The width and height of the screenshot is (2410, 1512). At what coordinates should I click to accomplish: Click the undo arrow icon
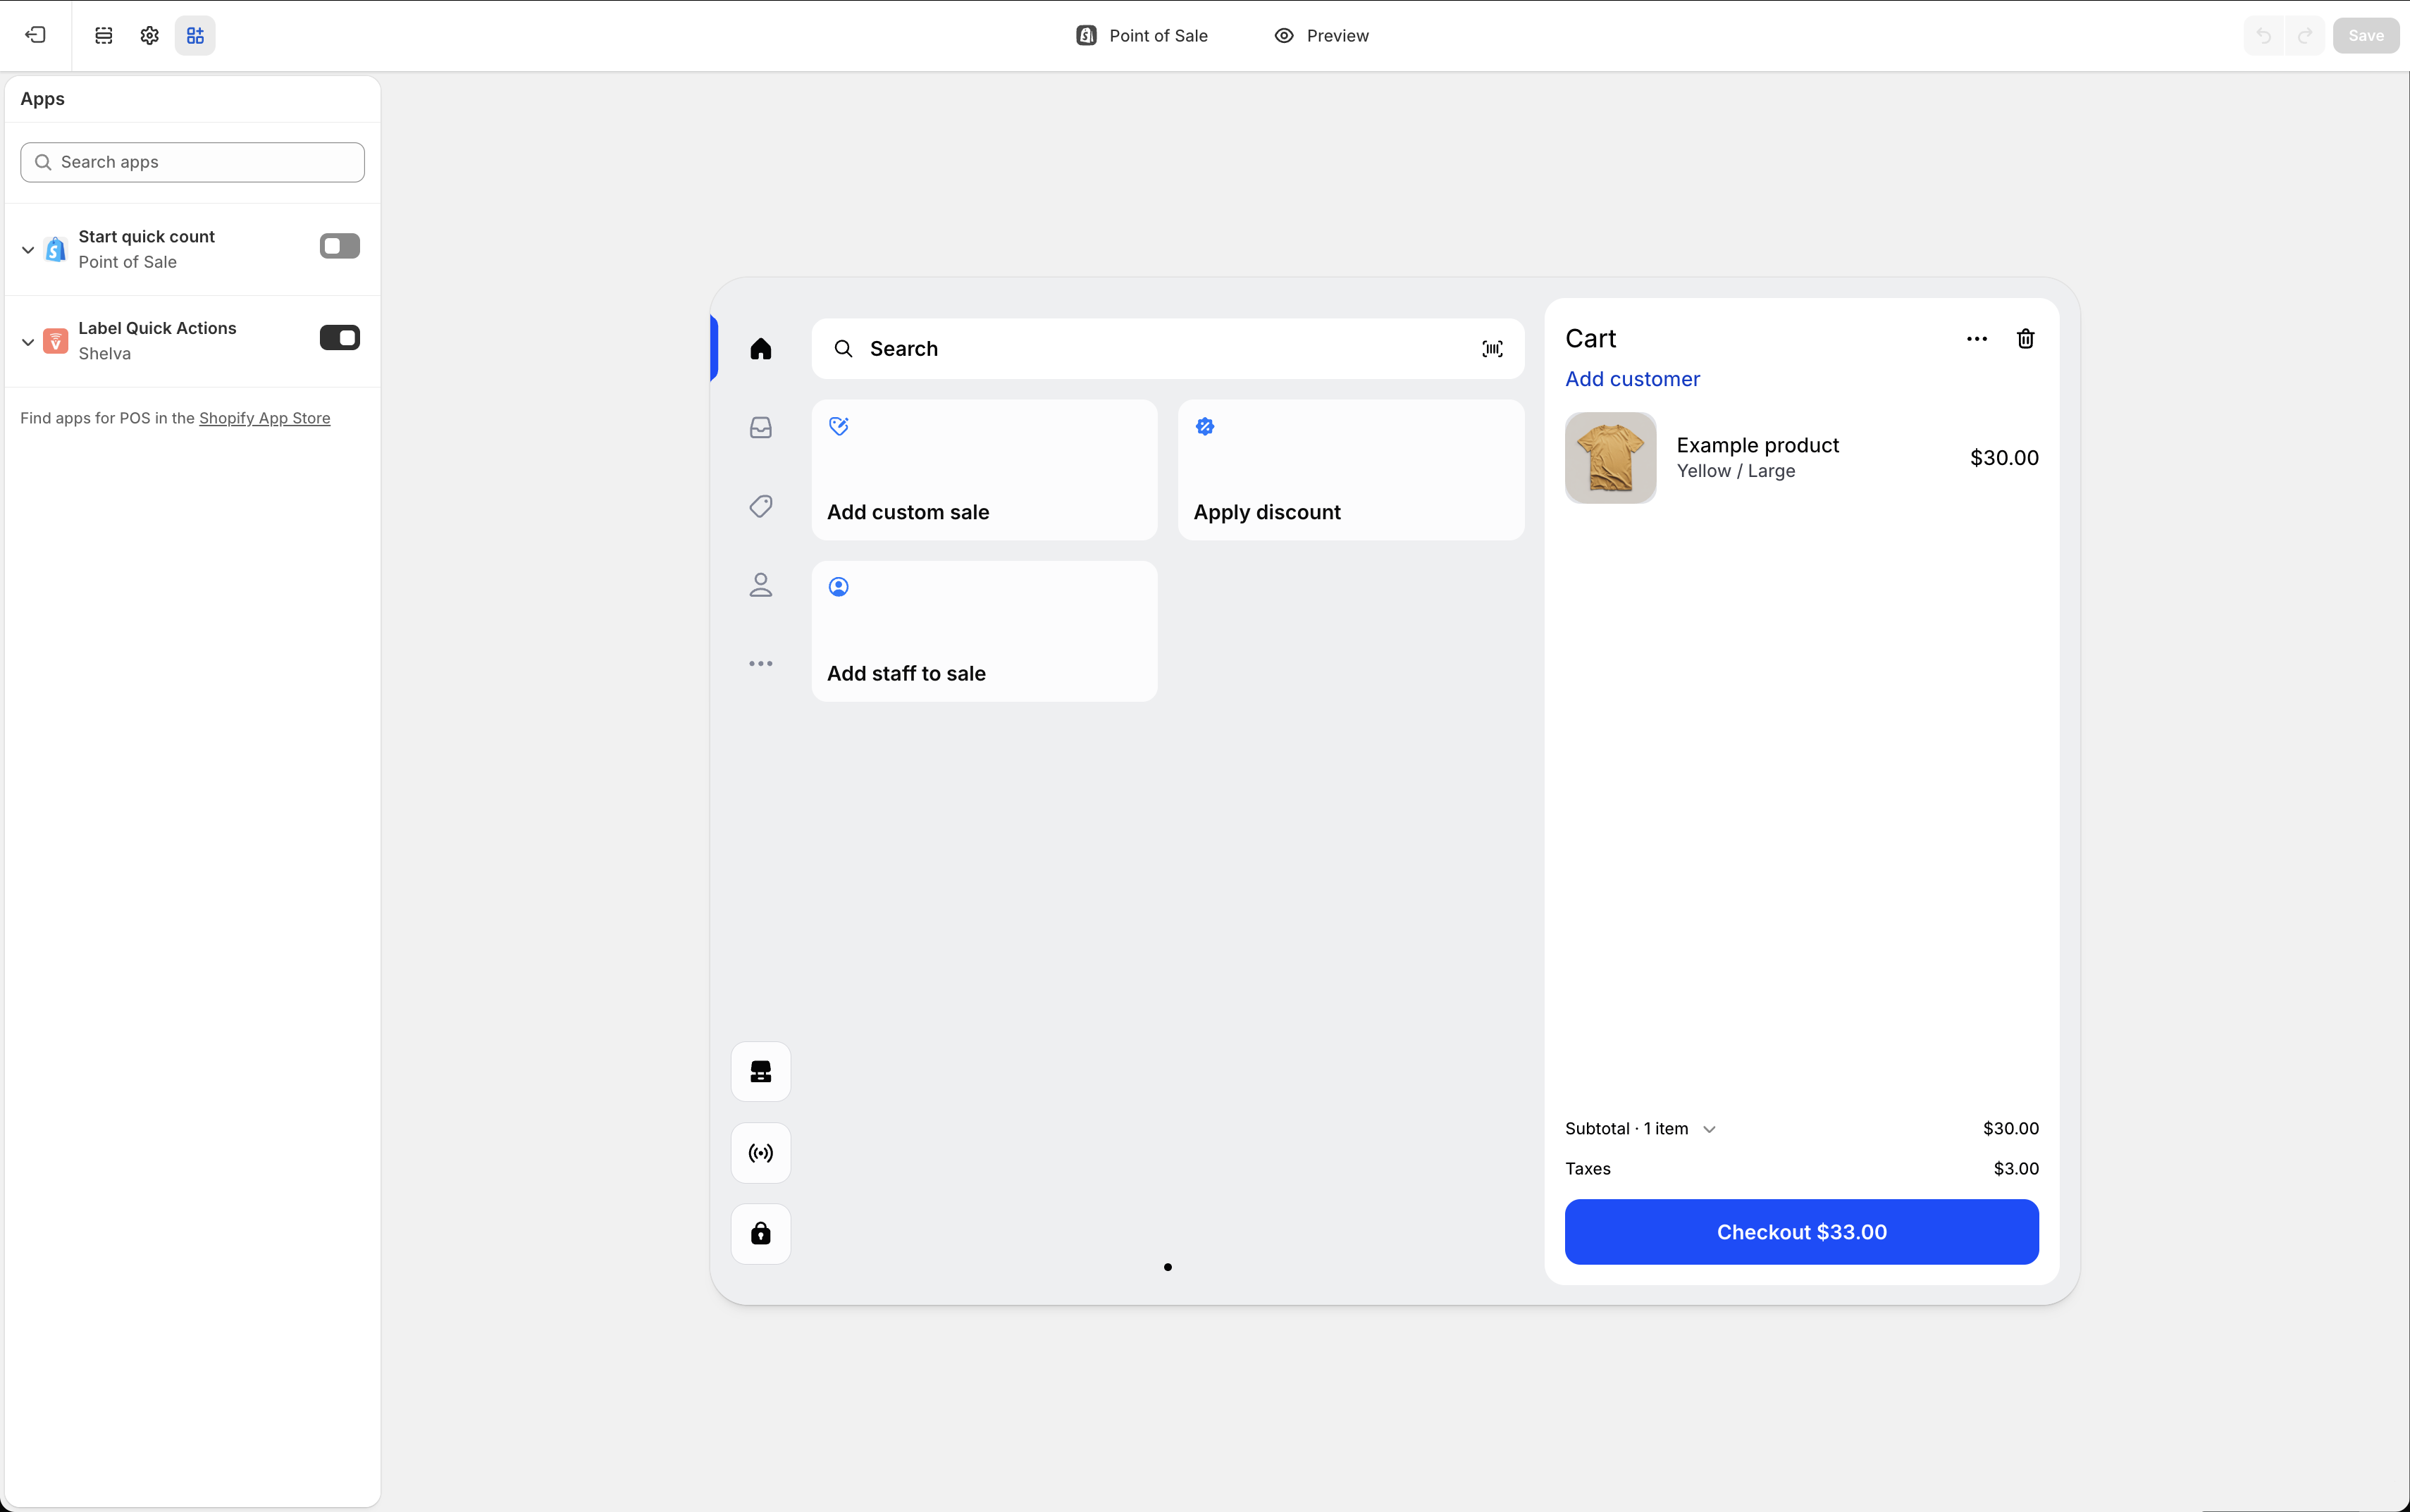click(x=2264, y=35)
